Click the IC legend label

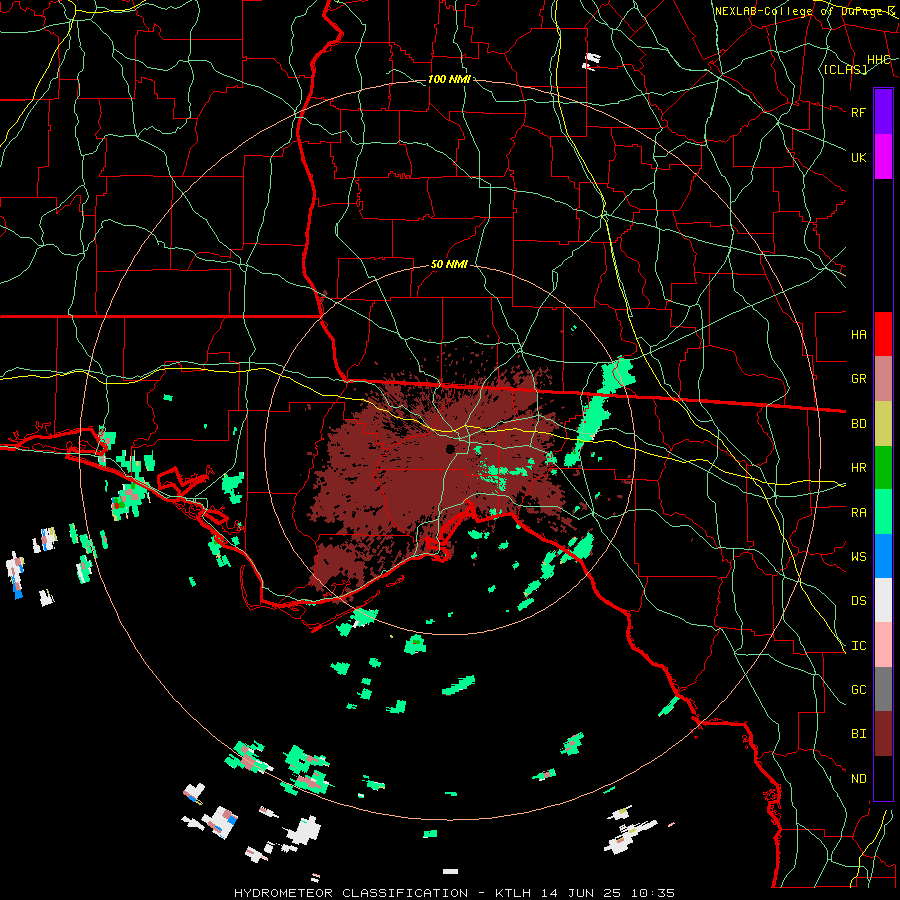[x=858, y=646]
